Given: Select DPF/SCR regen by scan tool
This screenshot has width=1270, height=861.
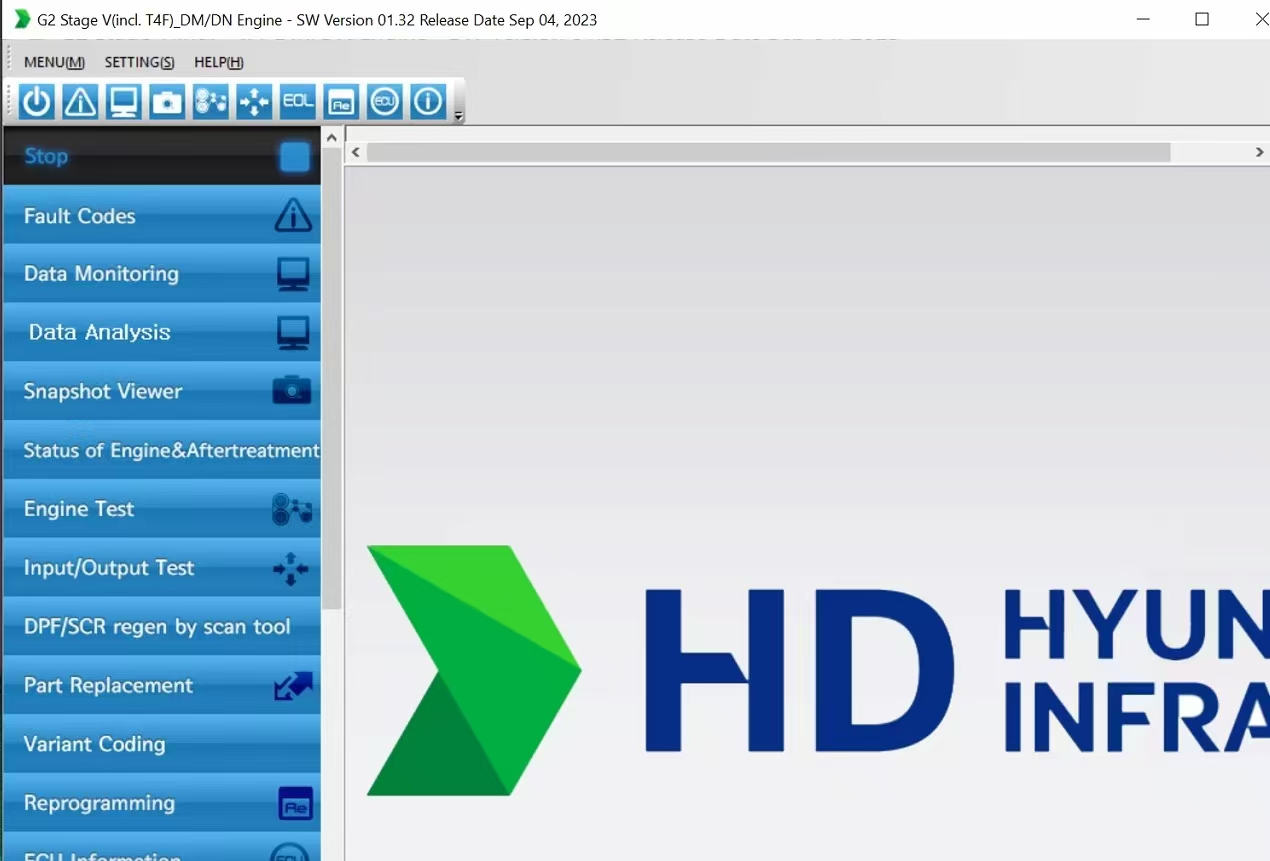Looking at the screenshot, I should click(162, 627).
